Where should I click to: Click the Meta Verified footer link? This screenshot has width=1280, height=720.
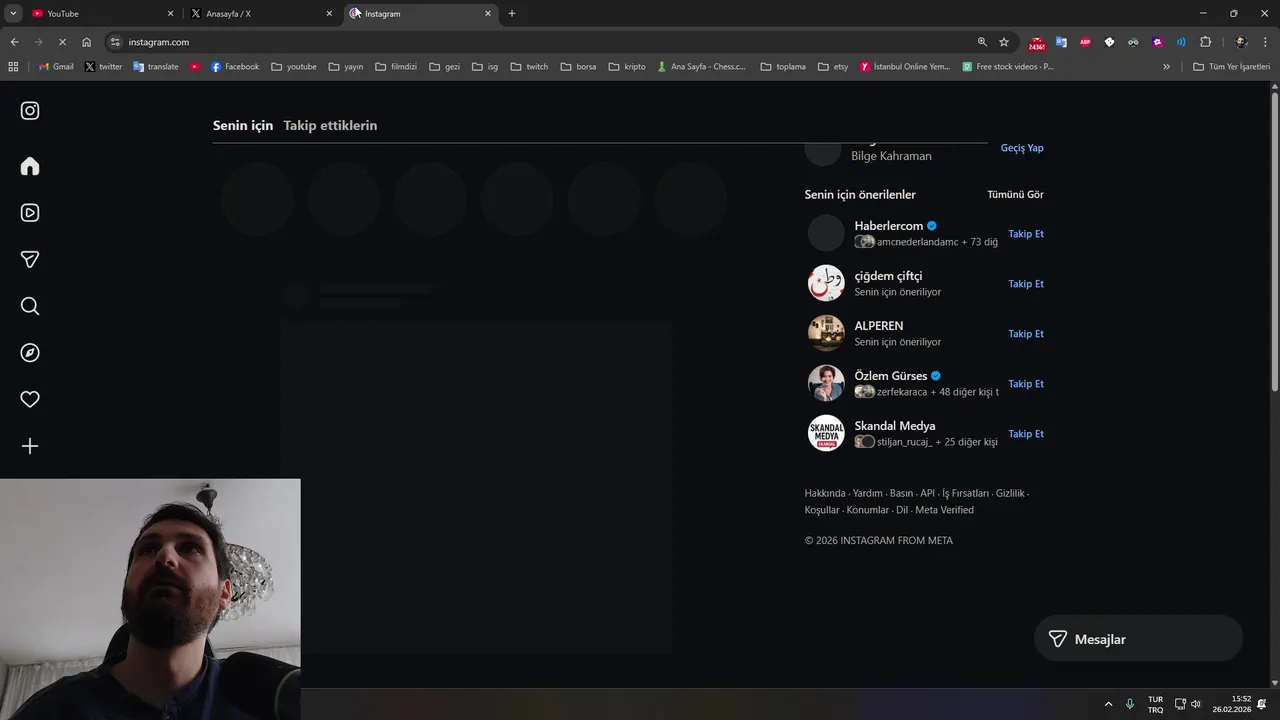coord(944,510)
